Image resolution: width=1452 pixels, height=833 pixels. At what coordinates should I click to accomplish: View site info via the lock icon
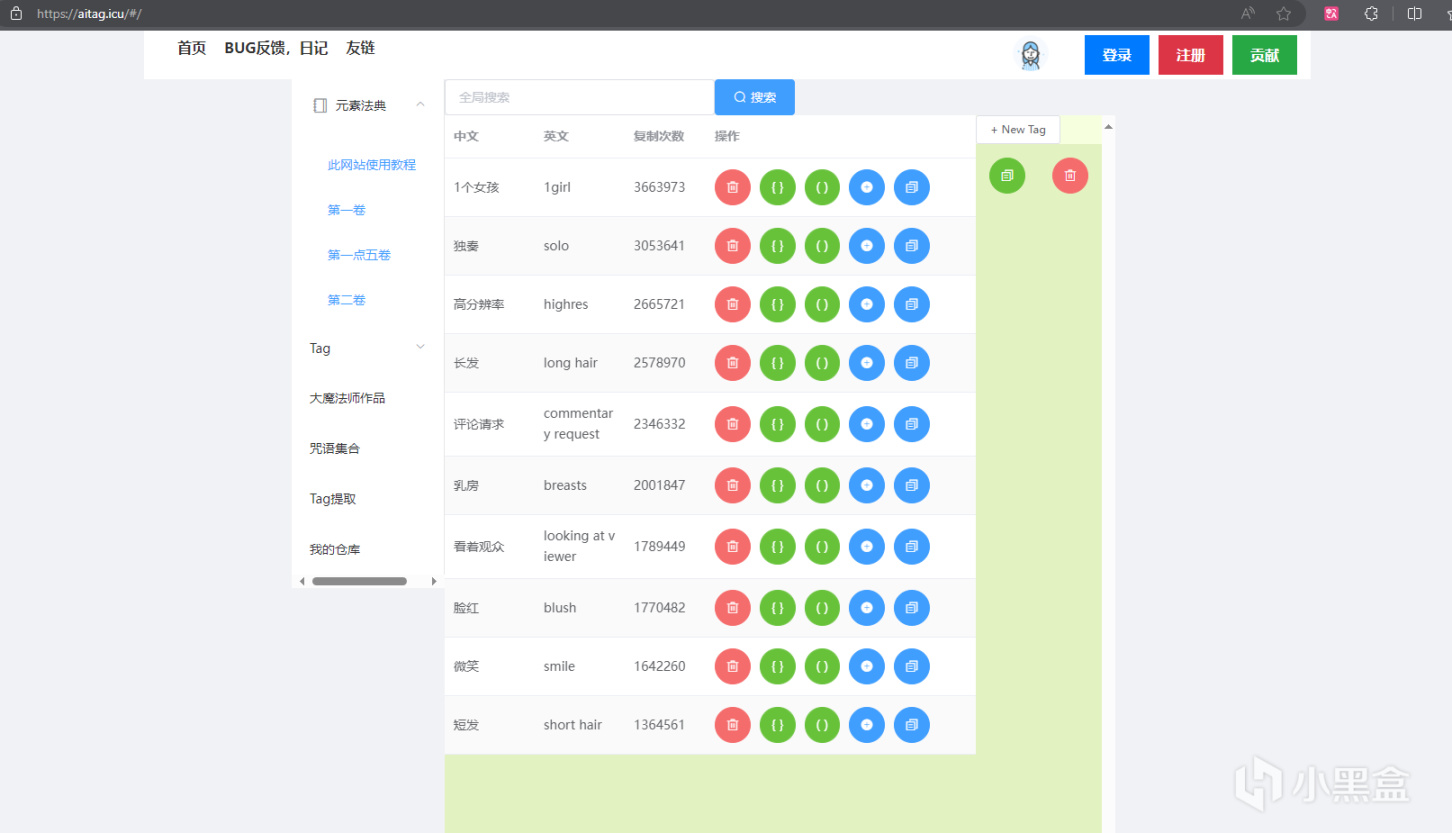pos(16,14)
